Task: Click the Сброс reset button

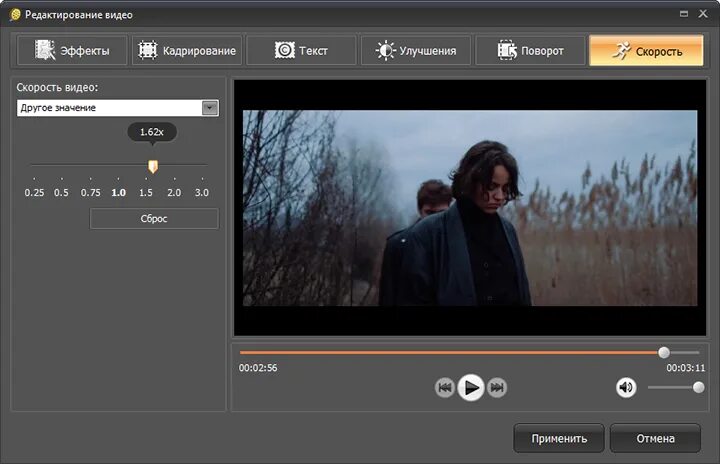Action: click(x=154, y=219)
